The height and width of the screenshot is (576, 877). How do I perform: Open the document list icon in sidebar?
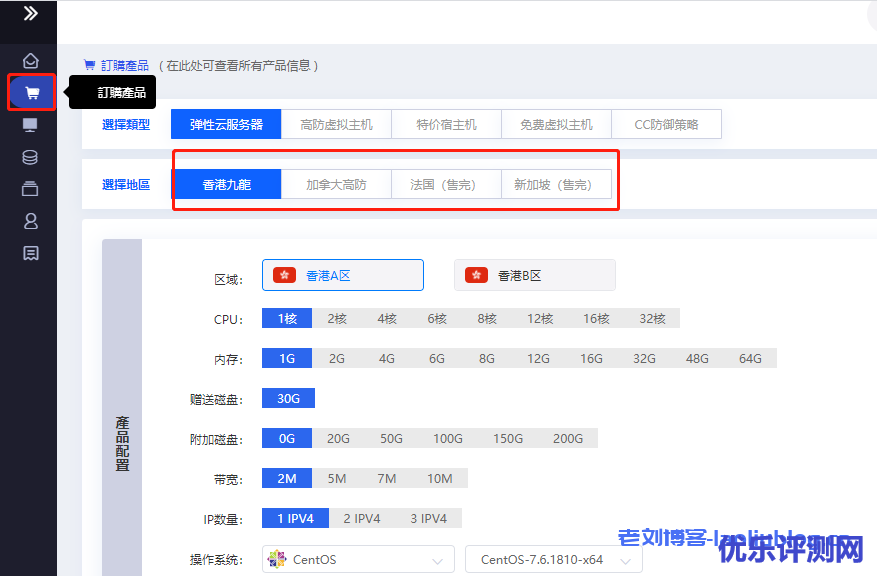[x=30, y=253]
